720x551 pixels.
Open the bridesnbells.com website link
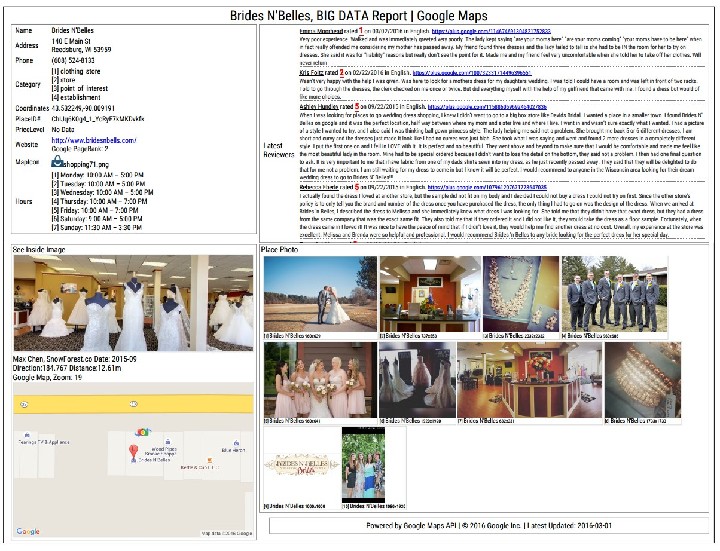click(x=94, y=141)
